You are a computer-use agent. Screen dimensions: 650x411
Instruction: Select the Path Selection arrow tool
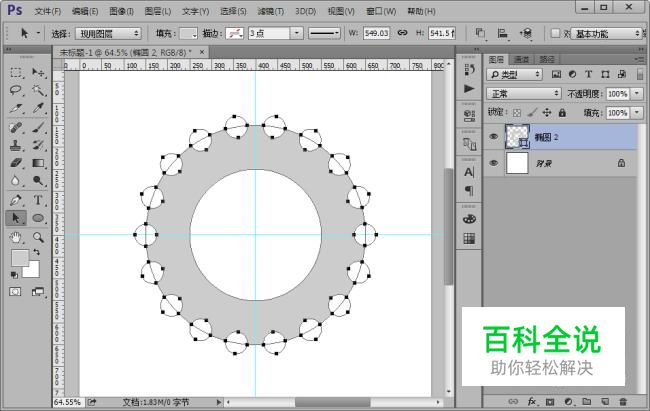(16, 218)
